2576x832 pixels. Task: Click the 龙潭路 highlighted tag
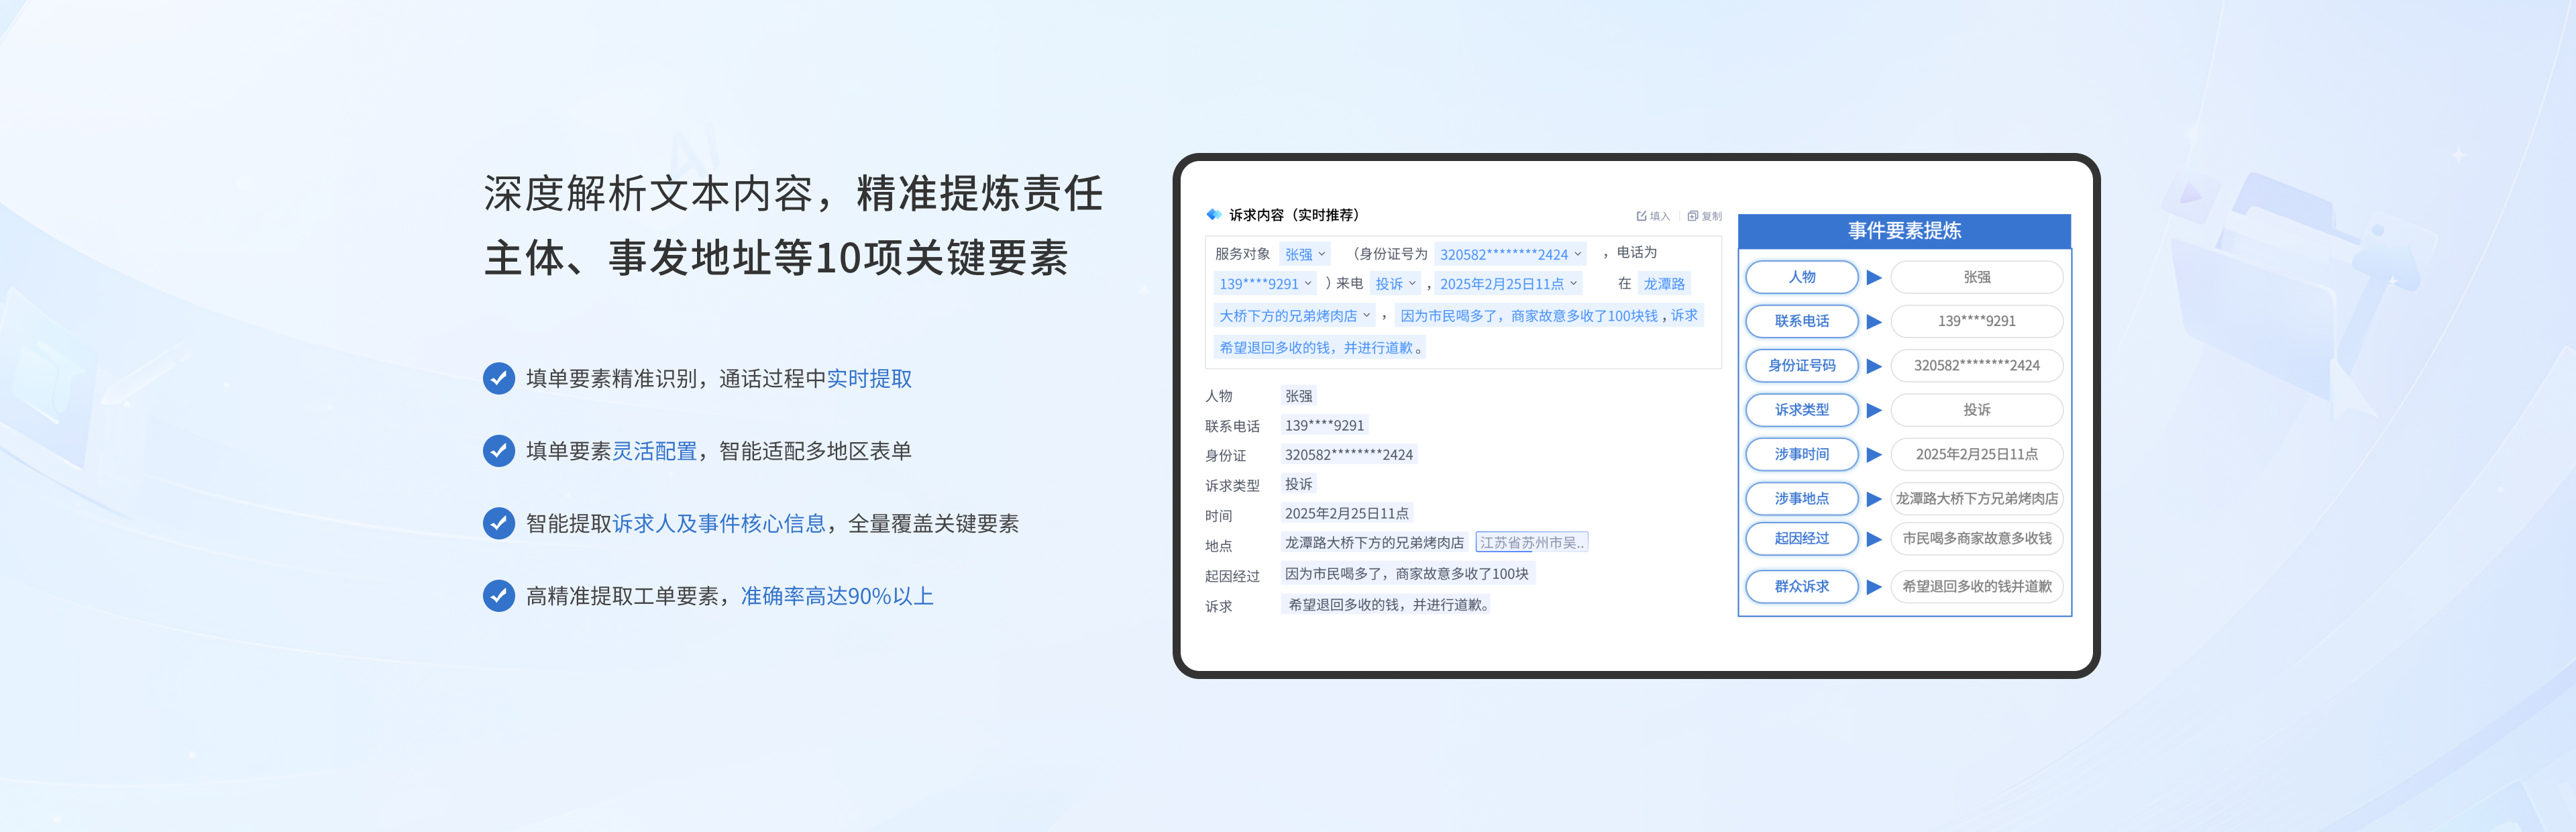pos(1664,284)
